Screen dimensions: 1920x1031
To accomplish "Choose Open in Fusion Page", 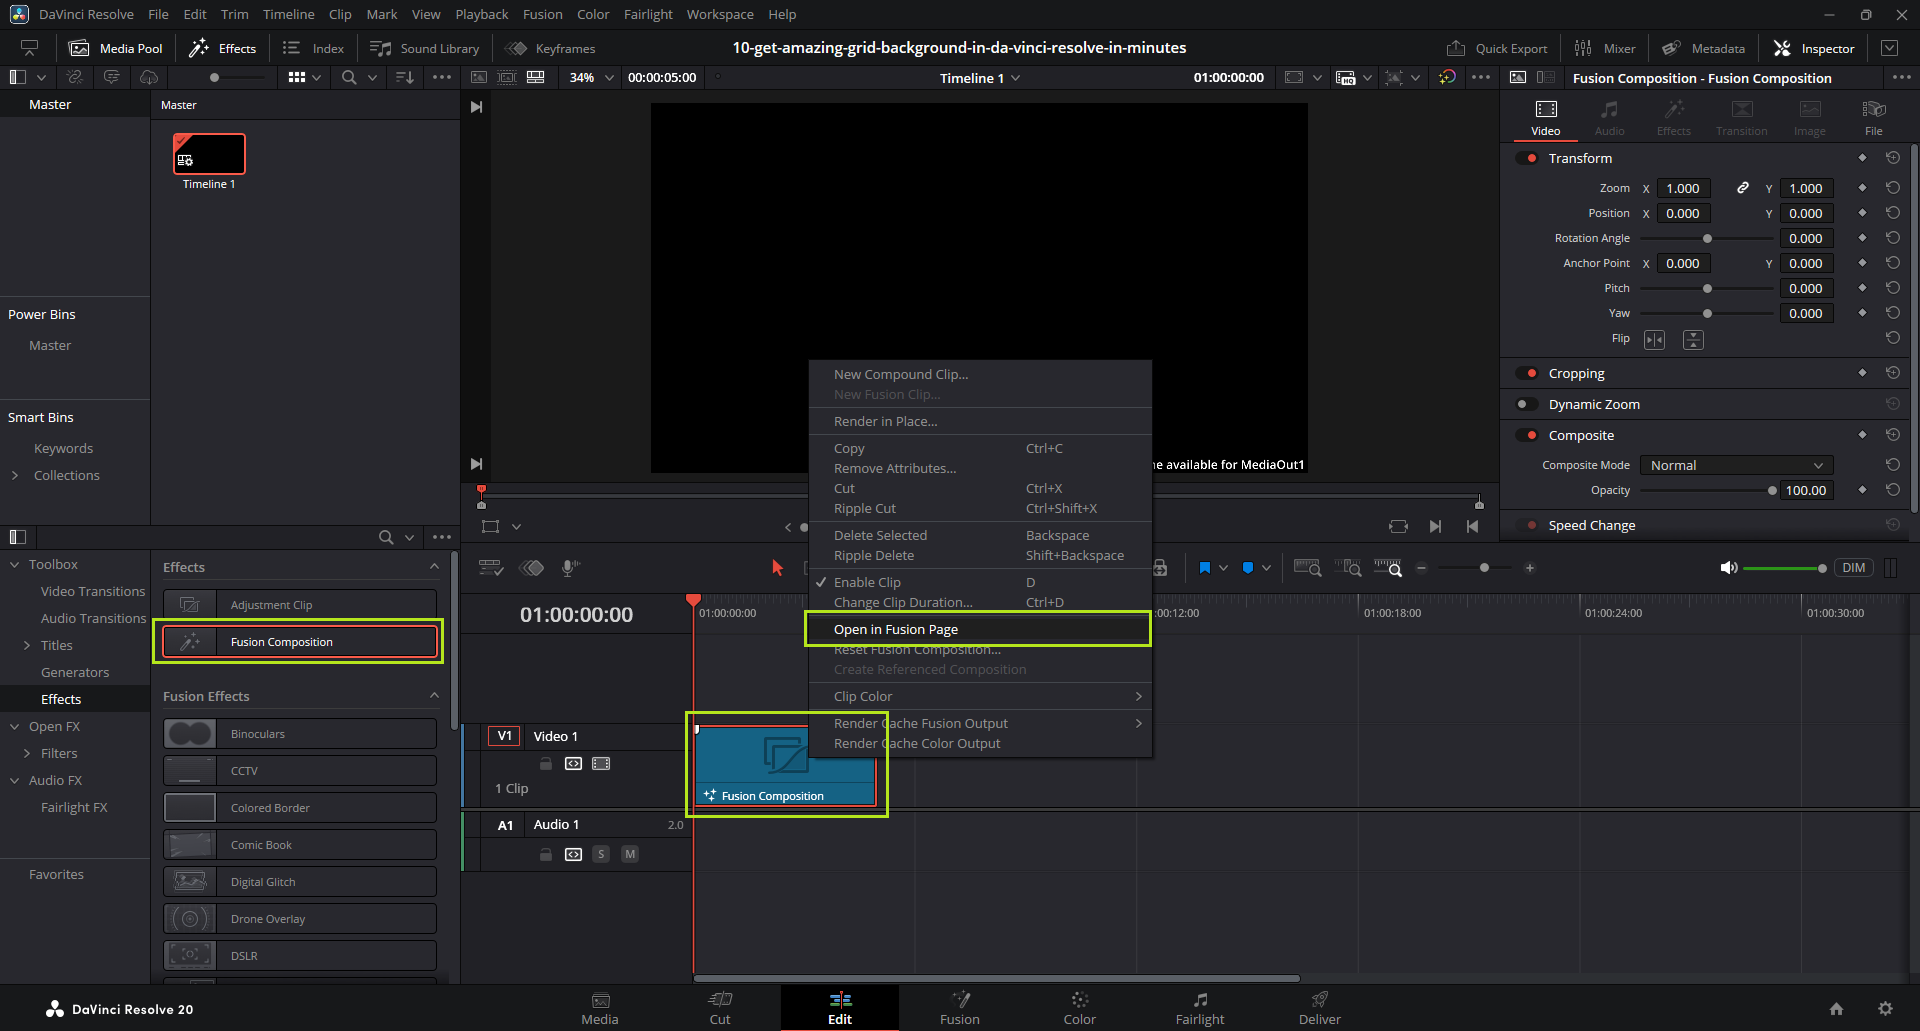I will tap(896, 629).
